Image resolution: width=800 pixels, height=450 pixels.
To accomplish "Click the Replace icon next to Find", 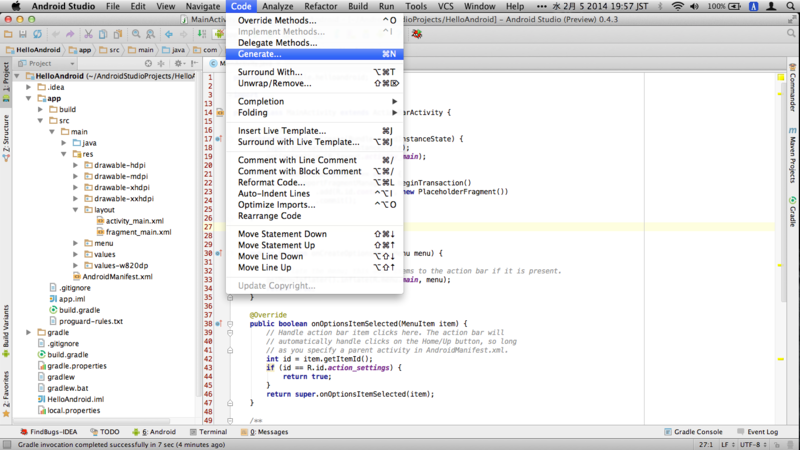I will [151, 34].
